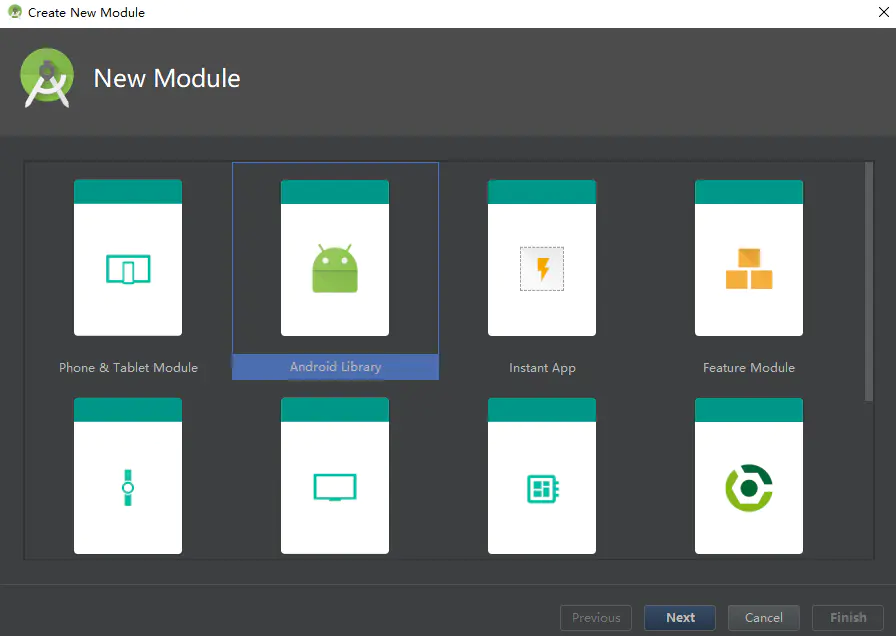Click the Cancel button
The width and height of the screenshot is (896, 636).
coord(763,618)
